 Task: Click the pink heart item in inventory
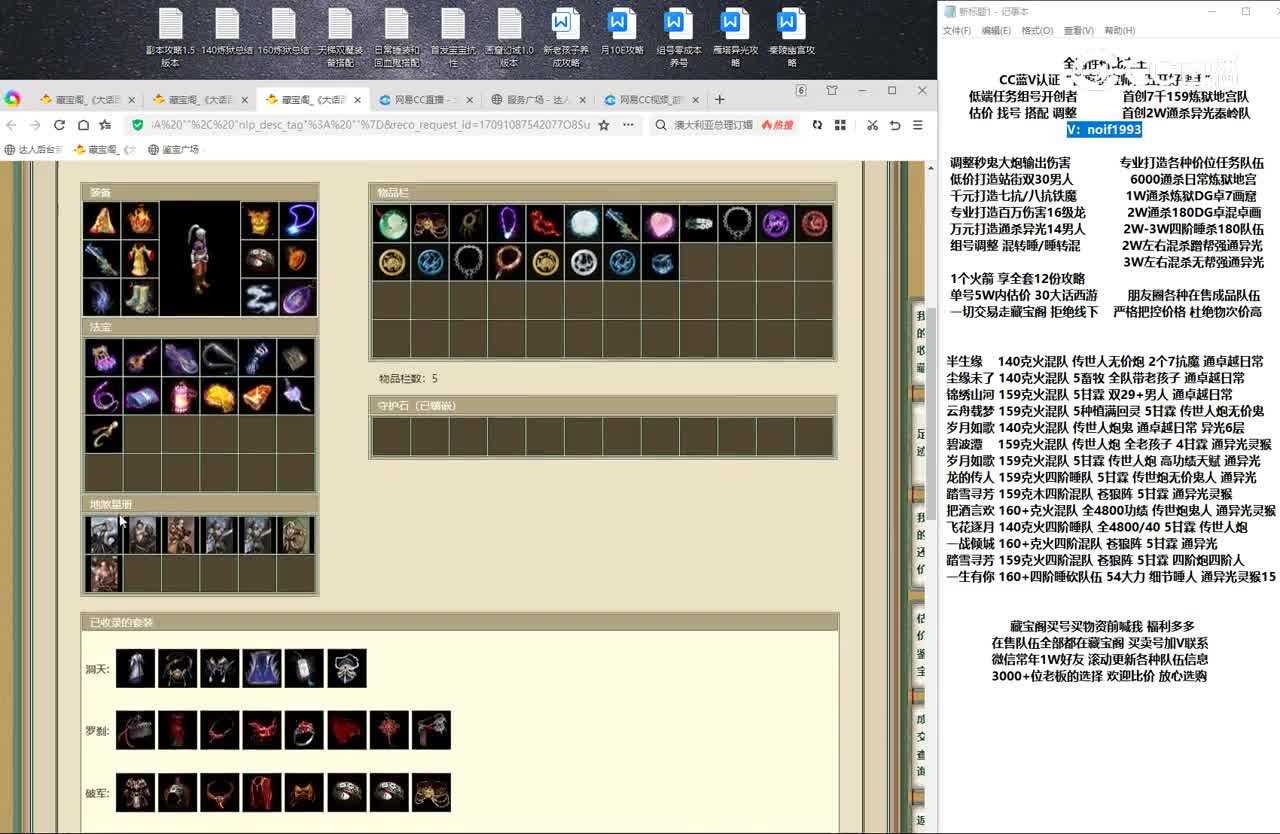pos(660,224)
